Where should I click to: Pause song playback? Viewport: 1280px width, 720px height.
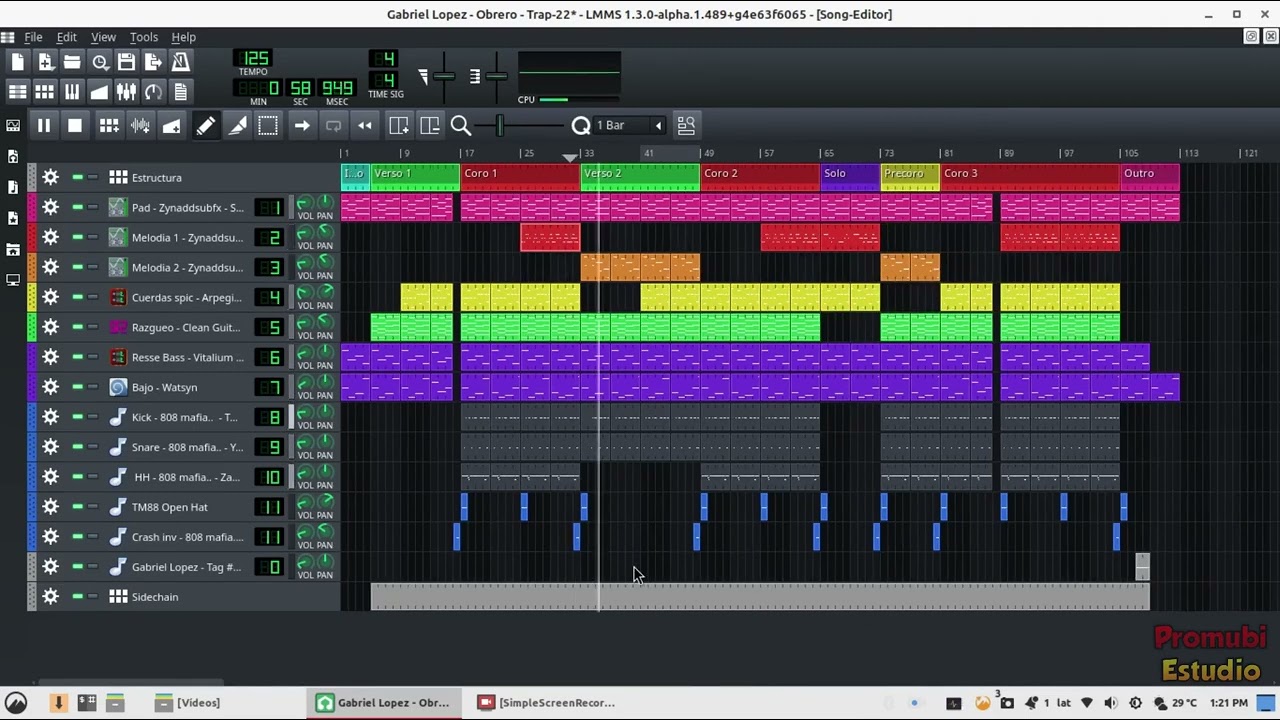pos(44,125)
